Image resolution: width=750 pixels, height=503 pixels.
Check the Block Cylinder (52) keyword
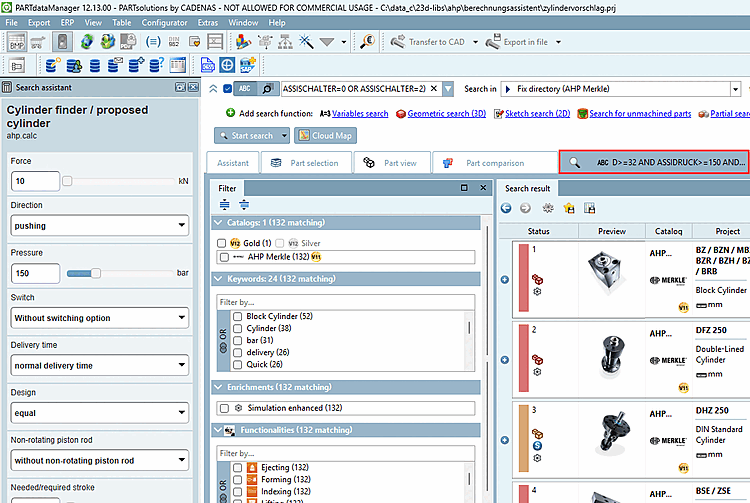click(238, 317)
